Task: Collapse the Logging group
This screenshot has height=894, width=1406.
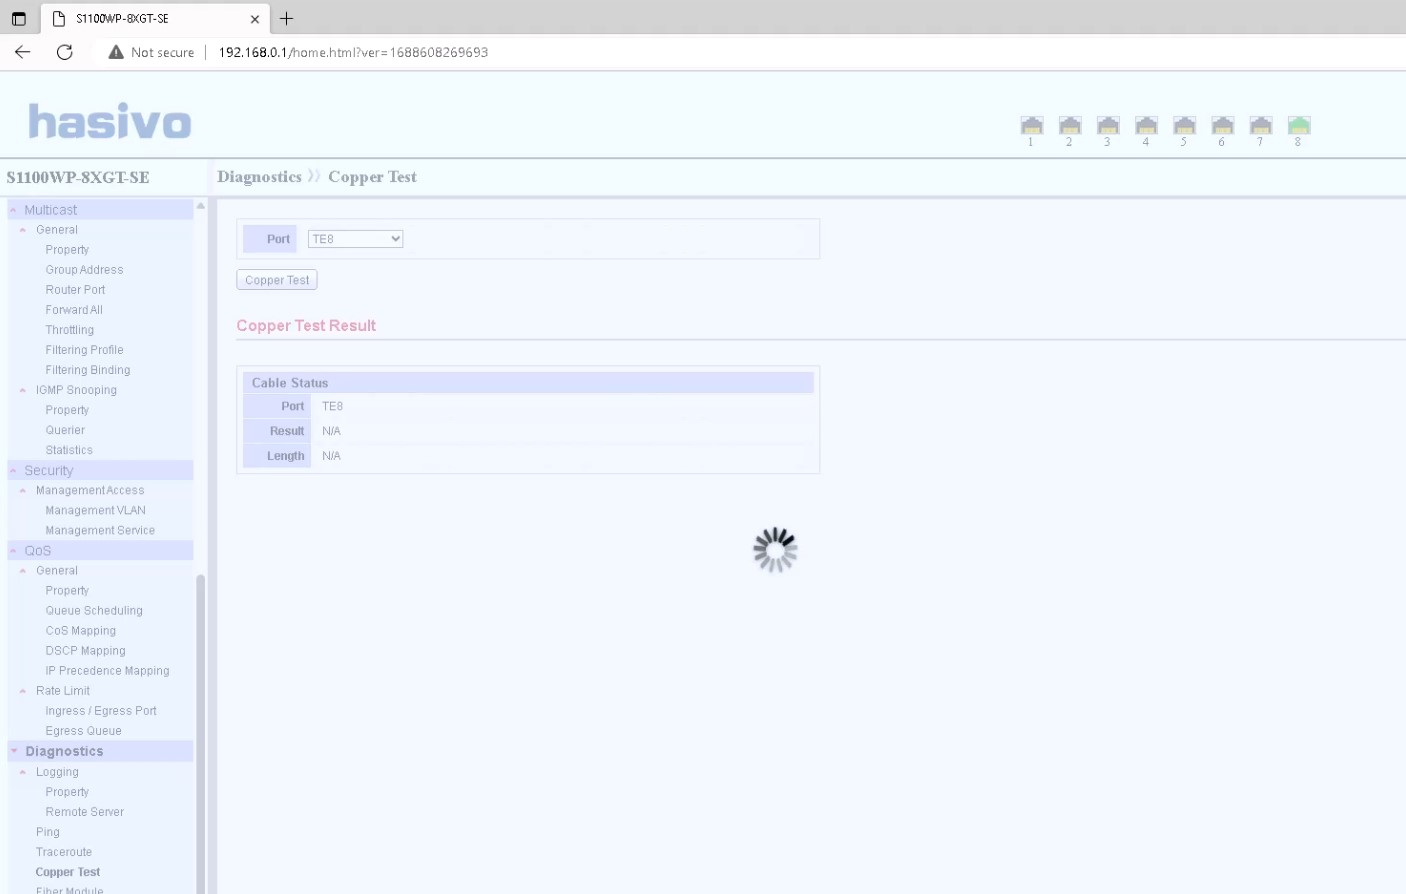Action: tap(23, 772)
